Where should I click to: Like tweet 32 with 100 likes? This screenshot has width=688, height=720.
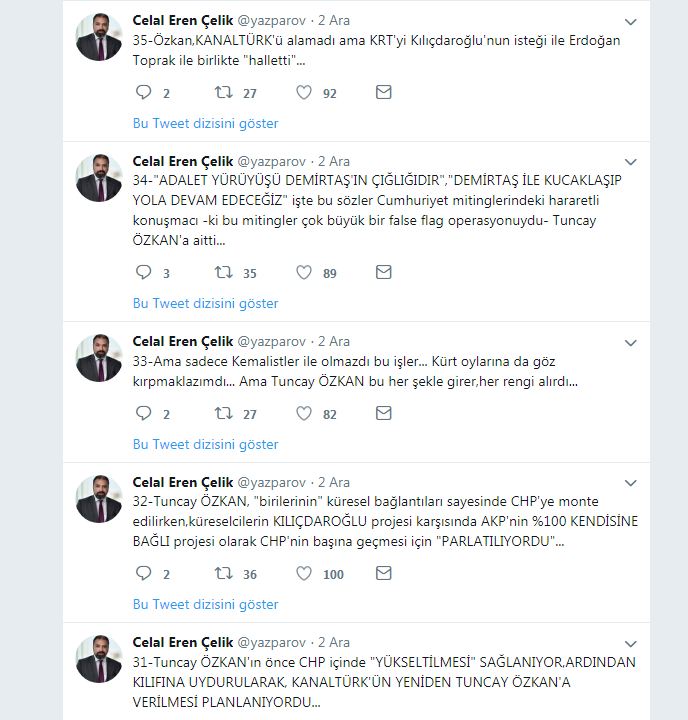click(x=304, y=573)
